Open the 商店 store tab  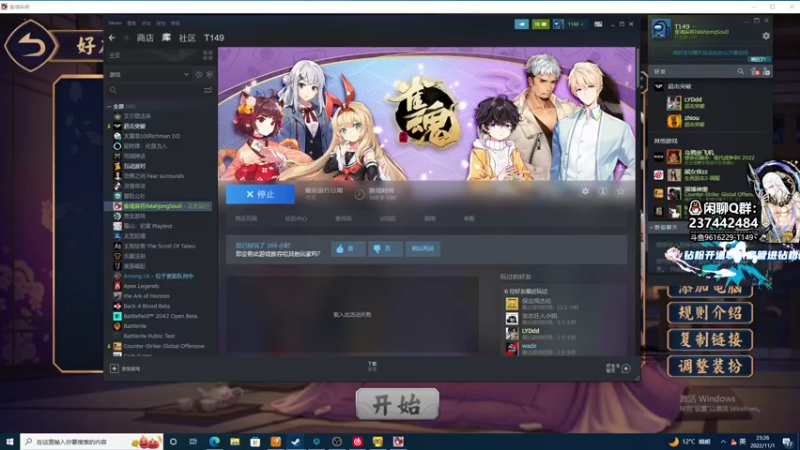pyautogui.click(x=145, y=38)
